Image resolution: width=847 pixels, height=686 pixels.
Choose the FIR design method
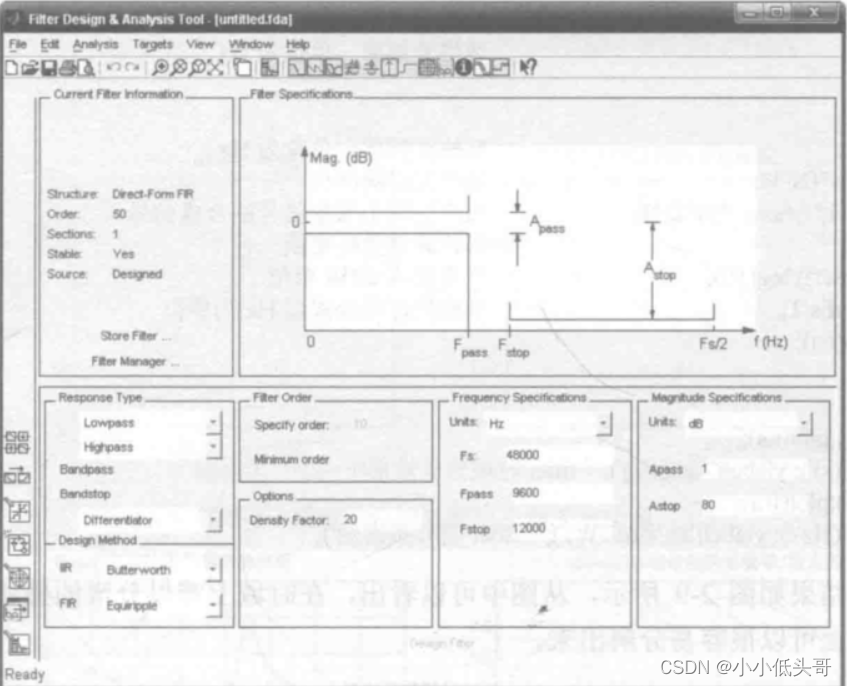67,603
